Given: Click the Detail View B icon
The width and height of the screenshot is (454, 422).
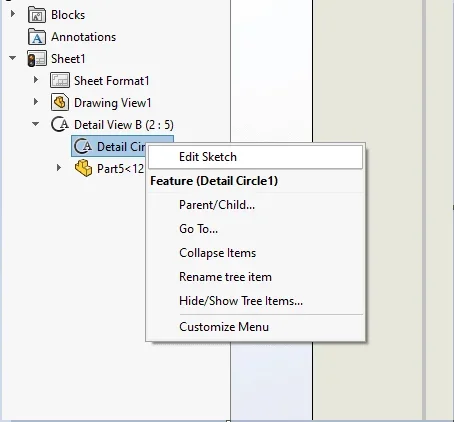Looking at the screenshot, I should 60,124.
